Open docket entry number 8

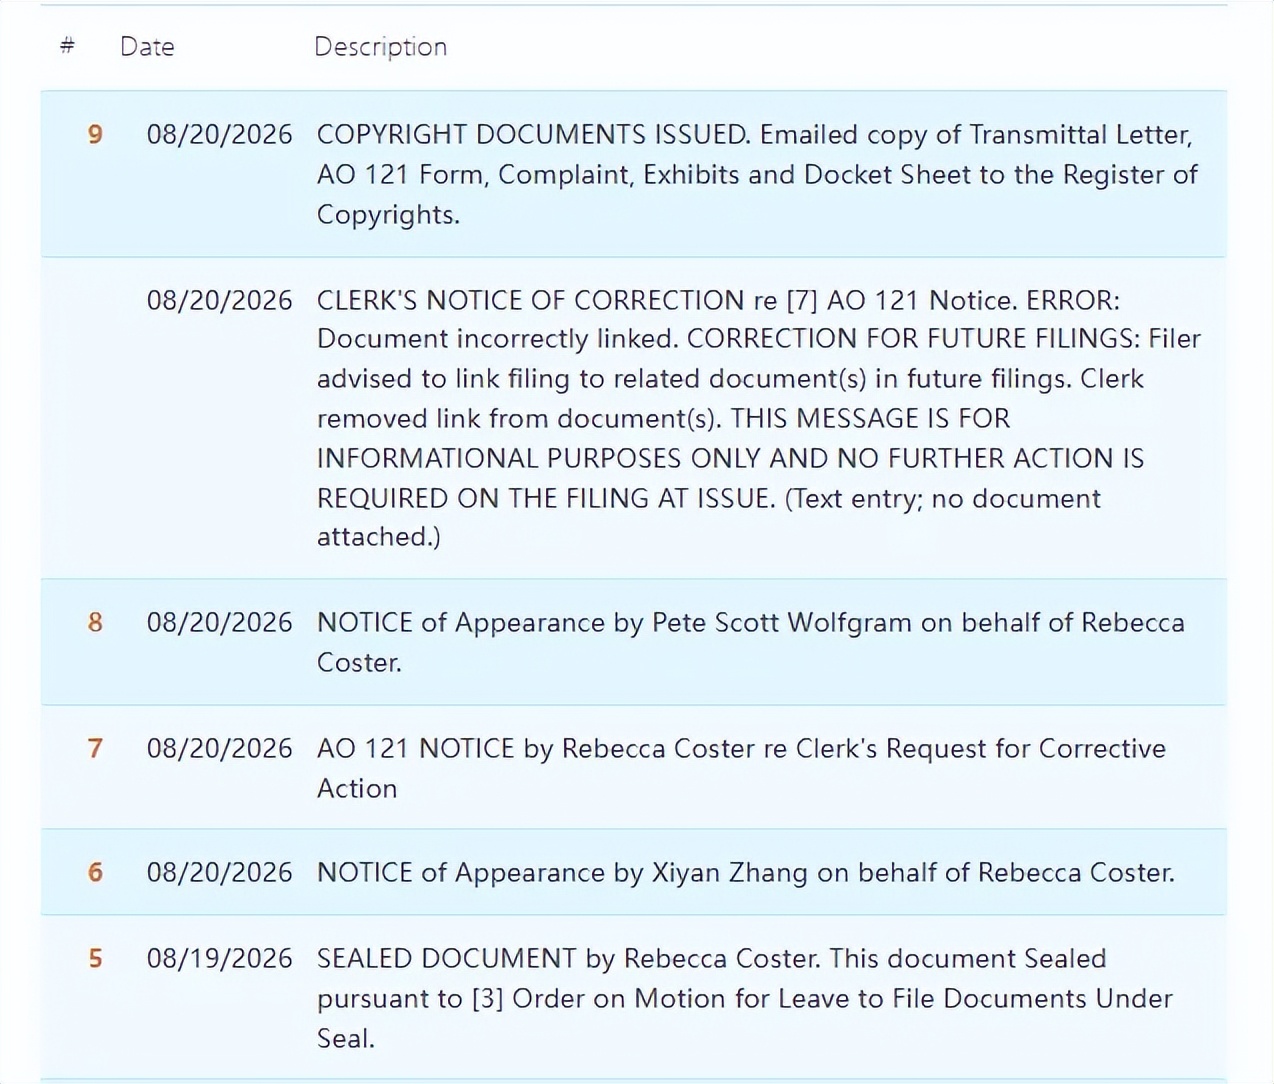[x=95, y=623]
